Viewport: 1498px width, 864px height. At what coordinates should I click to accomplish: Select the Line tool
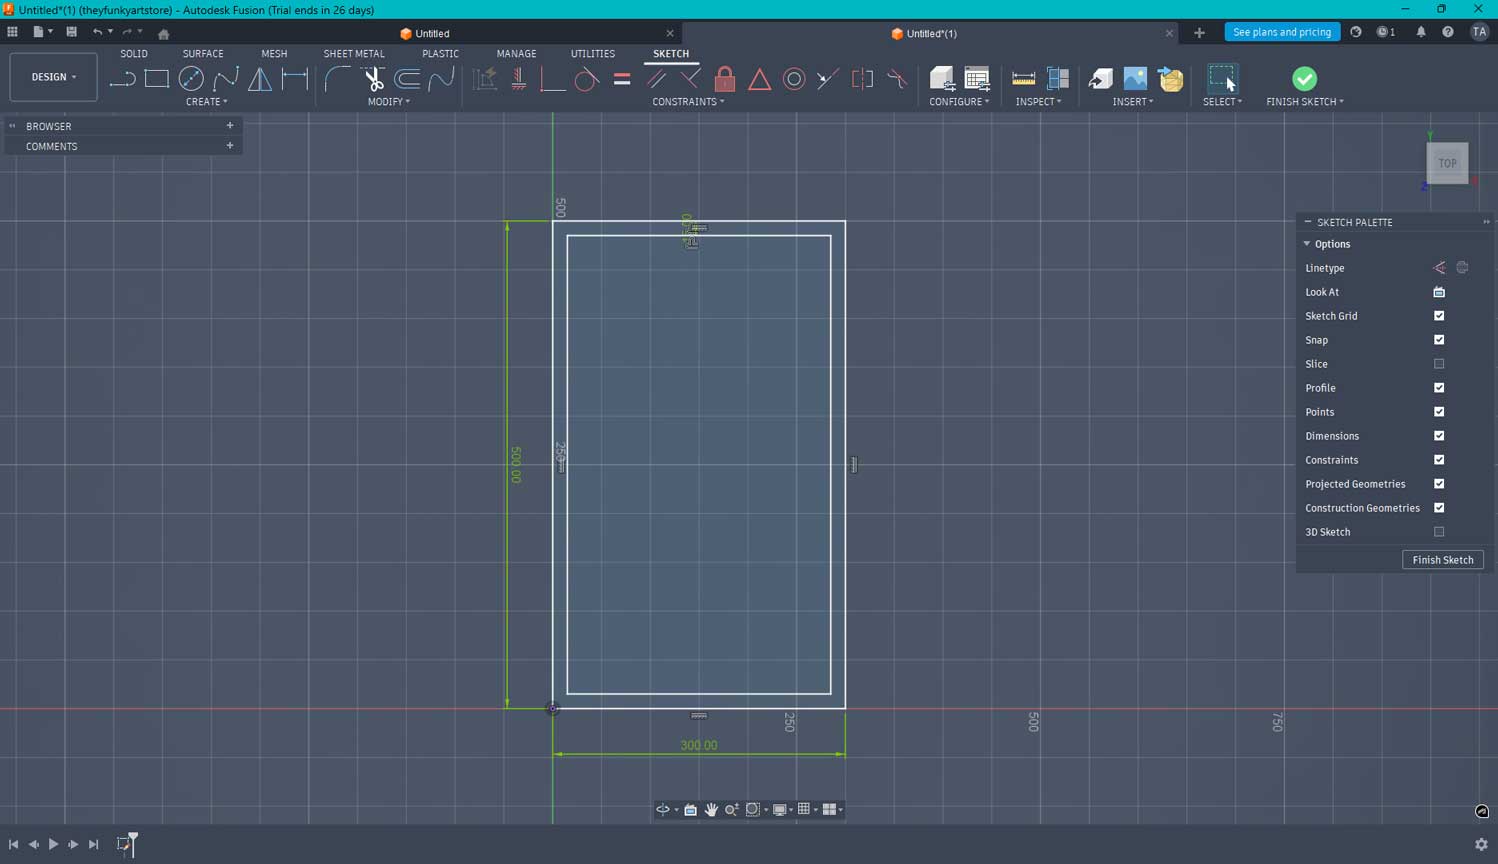[x=122, y=79]
